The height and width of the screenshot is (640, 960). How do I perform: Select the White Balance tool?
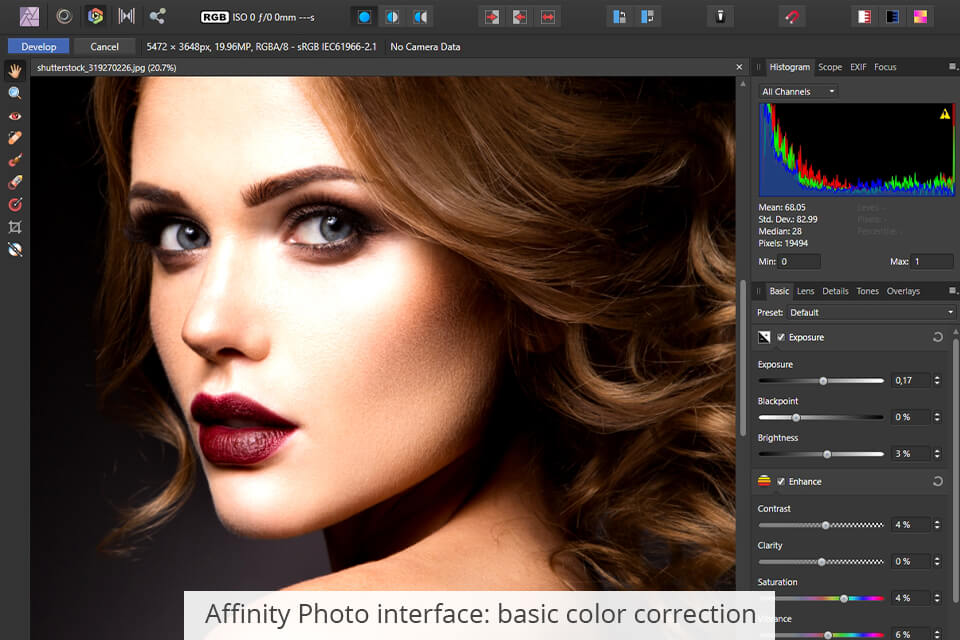click(15, 249)
